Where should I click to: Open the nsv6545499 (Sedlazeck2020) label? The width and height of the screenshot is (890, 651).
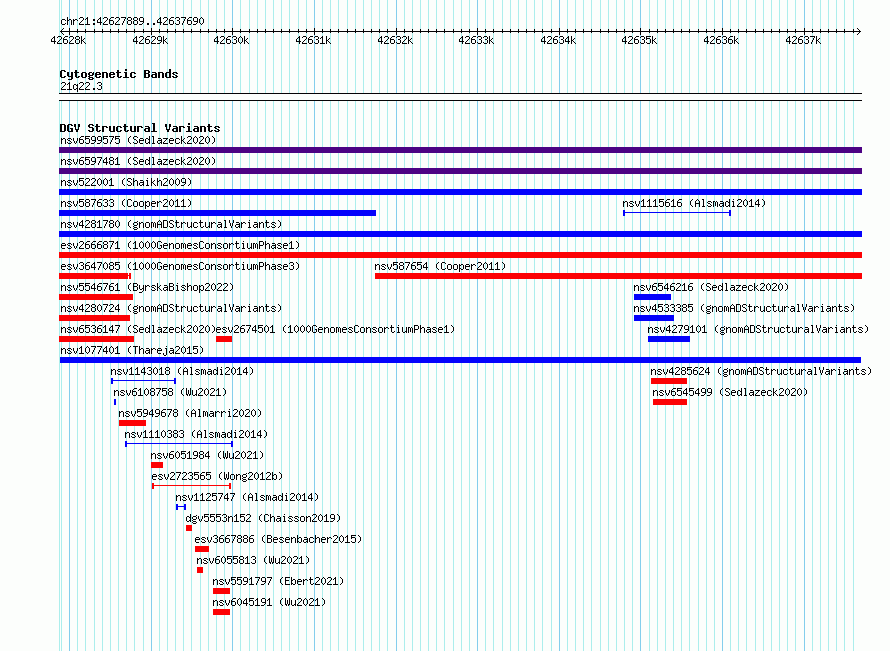[730, 392]
